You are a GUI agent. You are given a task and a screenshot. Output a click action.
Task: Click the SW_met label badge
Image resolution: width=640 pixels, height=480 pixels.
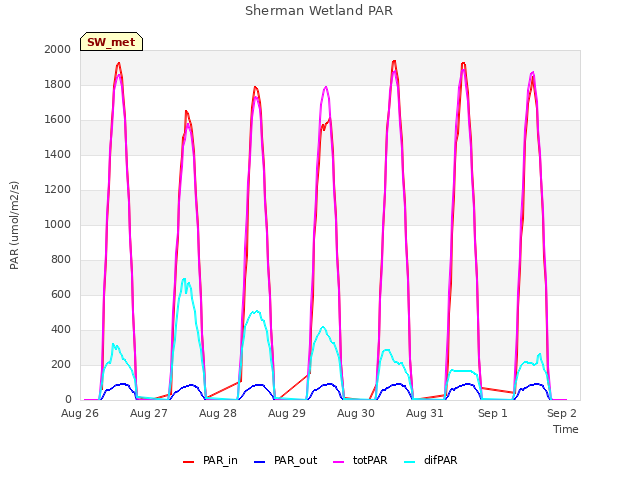[x=111, y=42]
